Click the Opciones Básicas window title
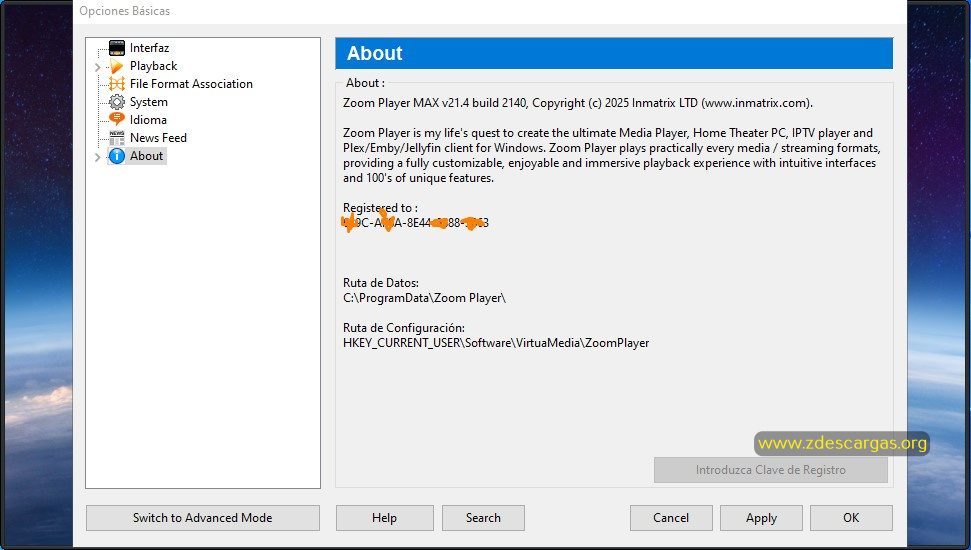 click(124, 11)
